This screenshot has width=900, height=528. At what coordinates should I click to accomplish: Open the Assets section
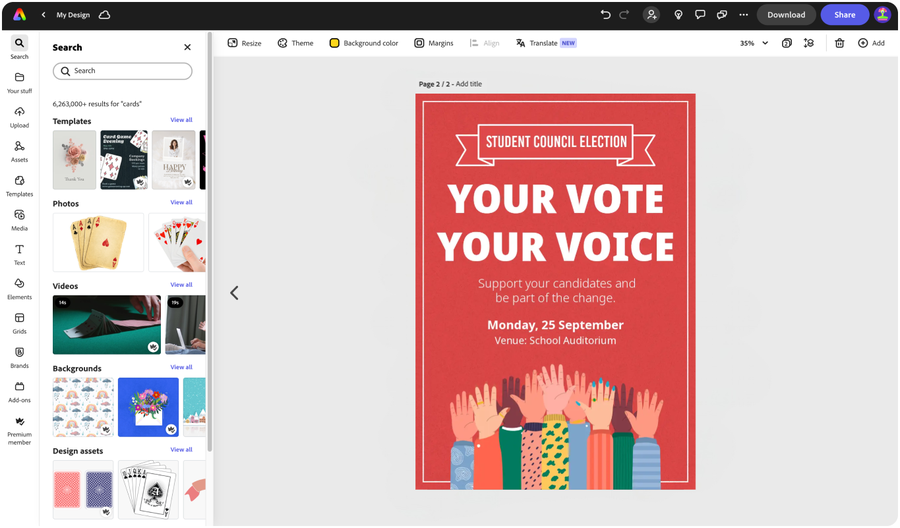[x=20, y=152]
